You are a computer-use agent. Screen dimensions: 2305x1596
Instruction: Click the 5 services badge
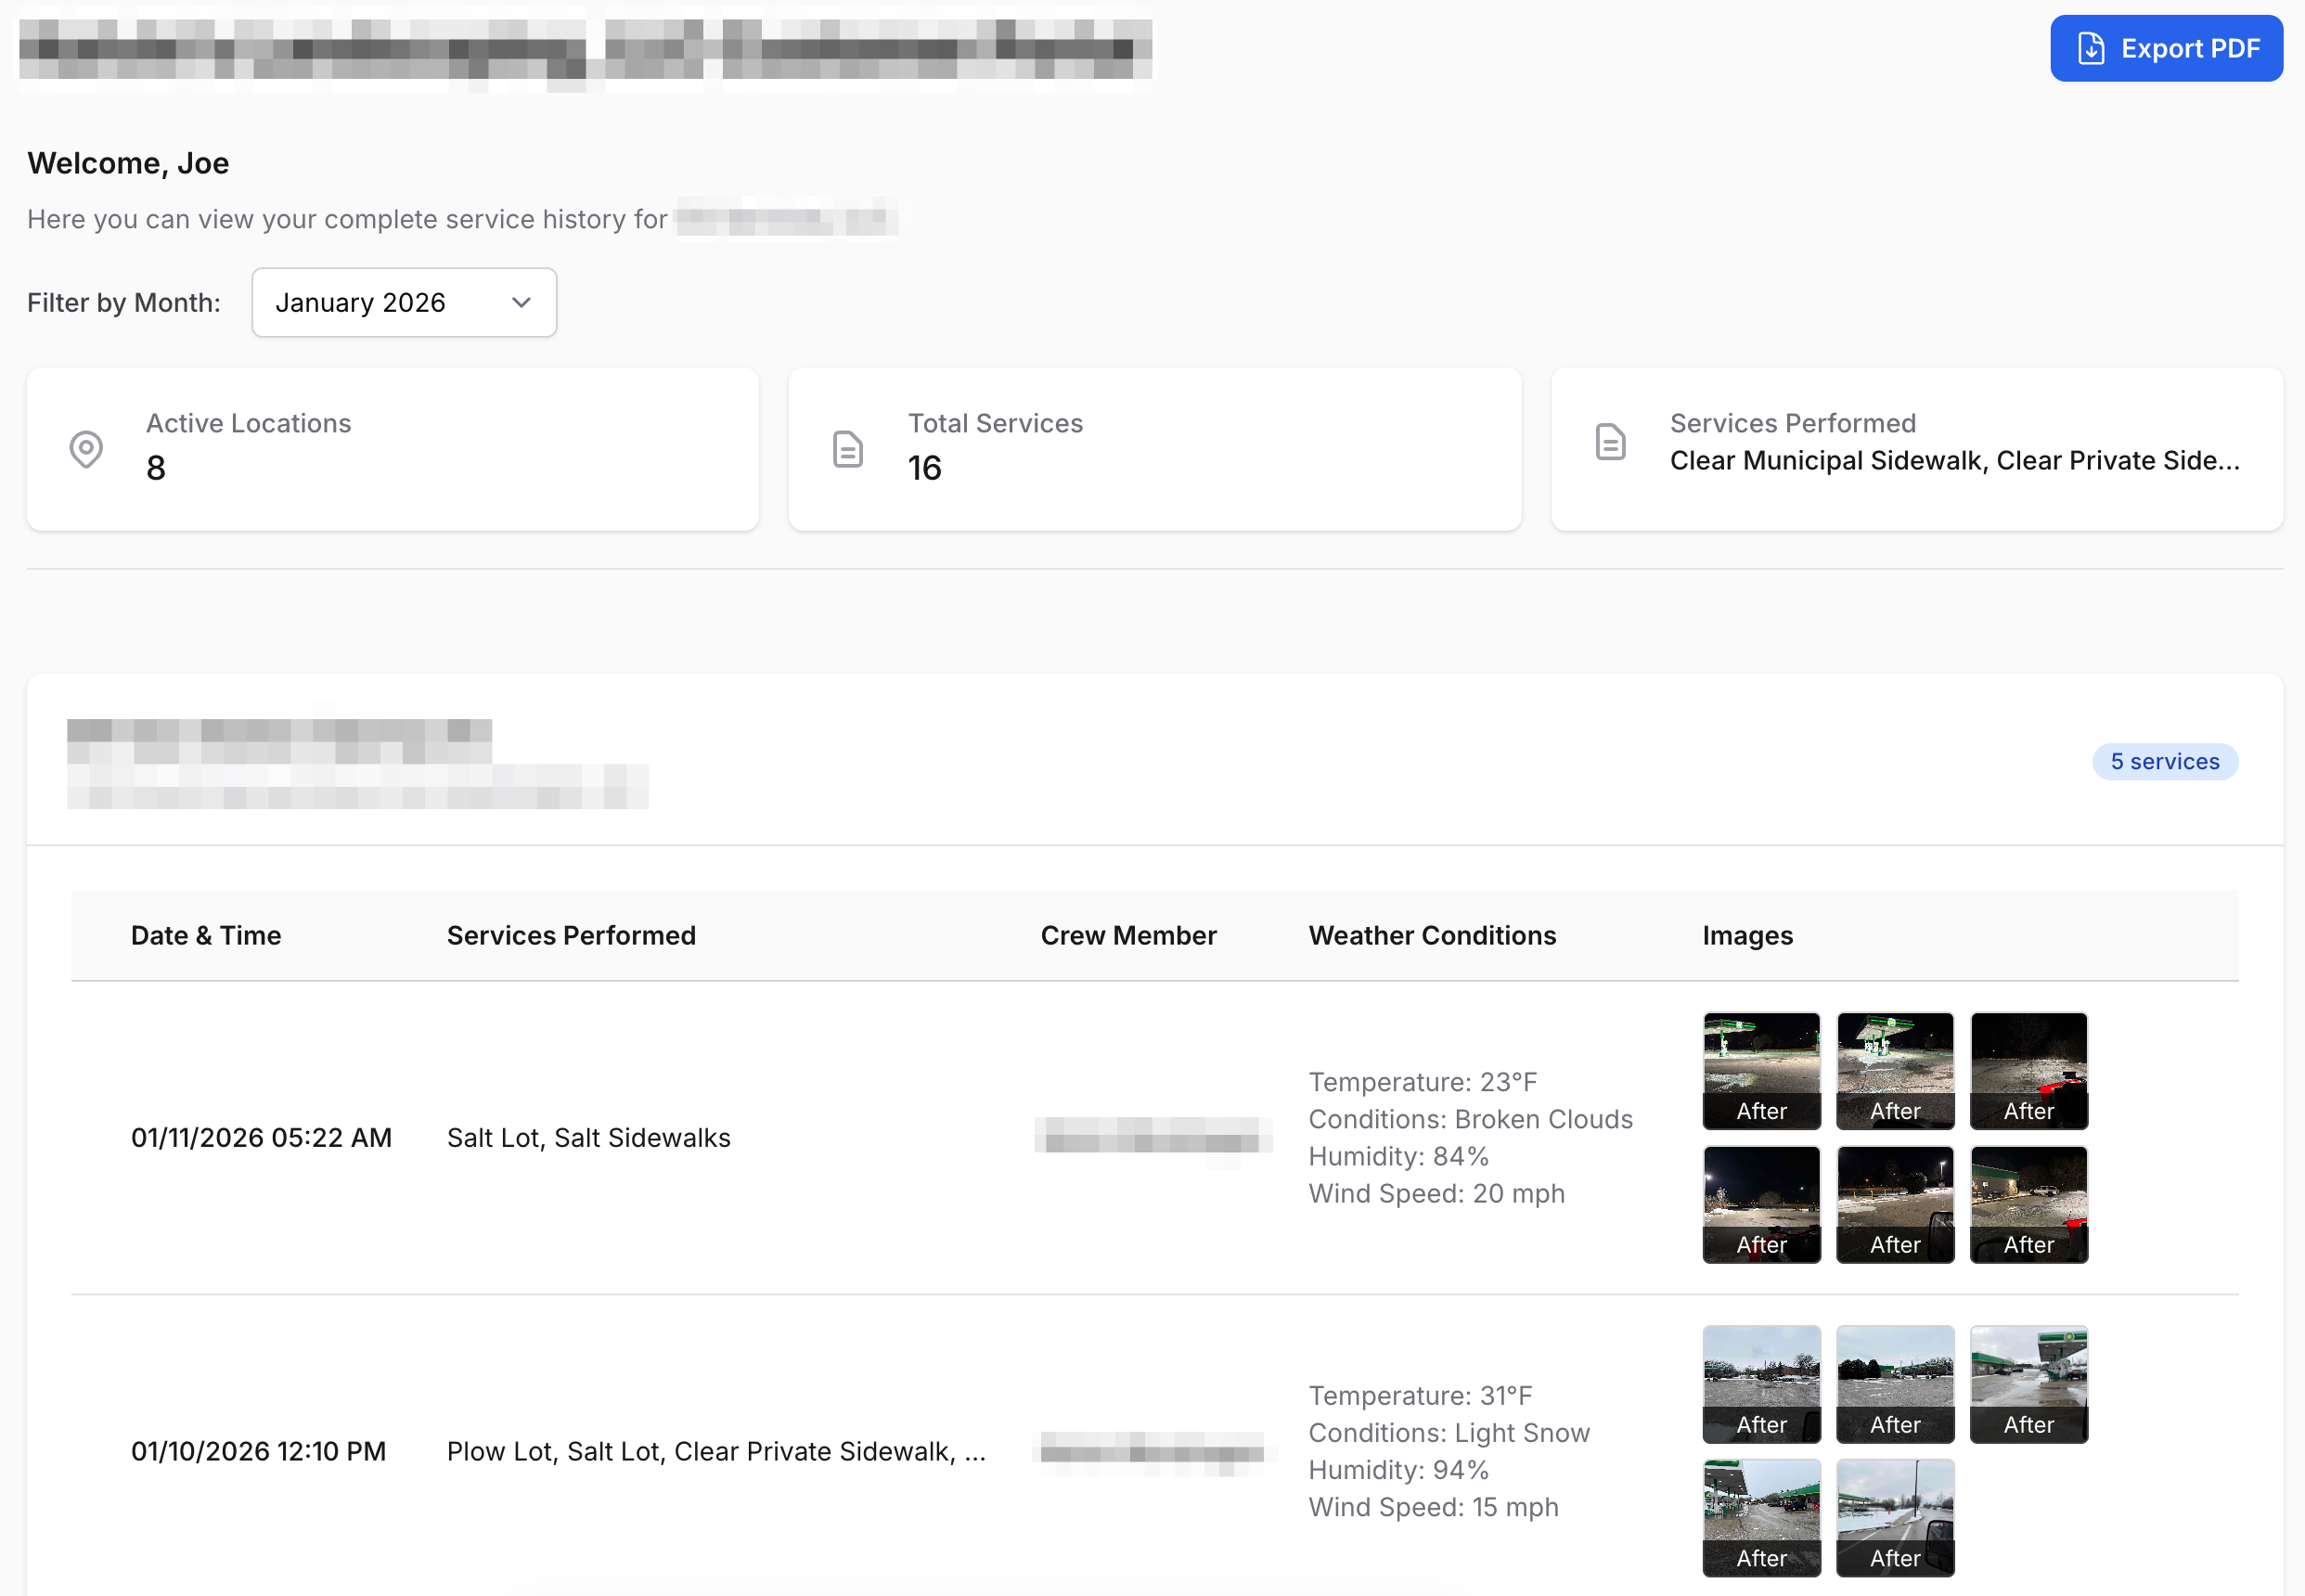[x=2164, y=761]
